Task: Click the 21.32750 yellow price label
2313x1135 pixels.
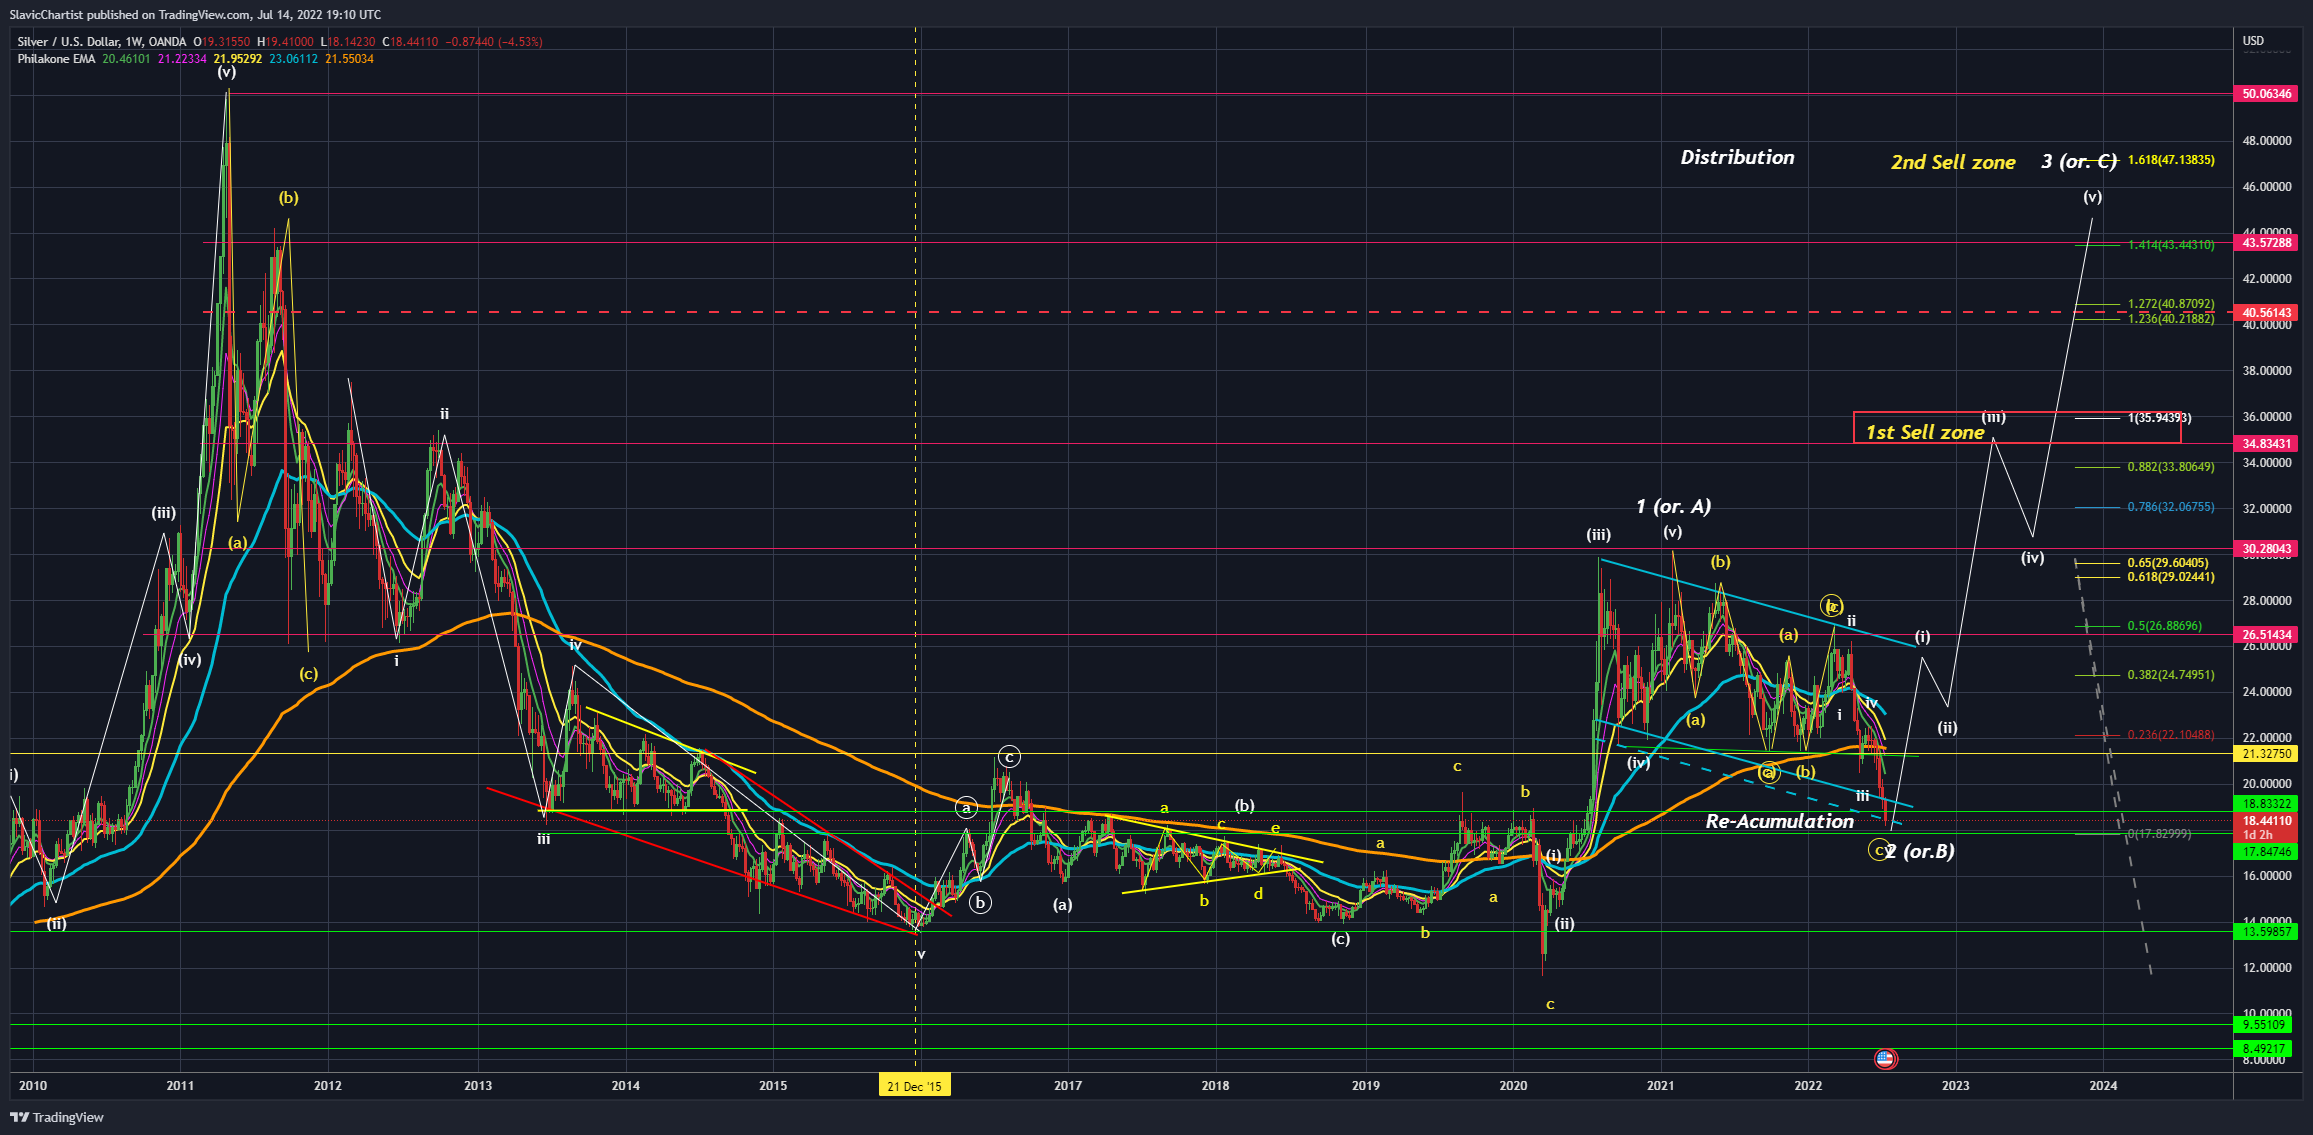Action: 2266,754
